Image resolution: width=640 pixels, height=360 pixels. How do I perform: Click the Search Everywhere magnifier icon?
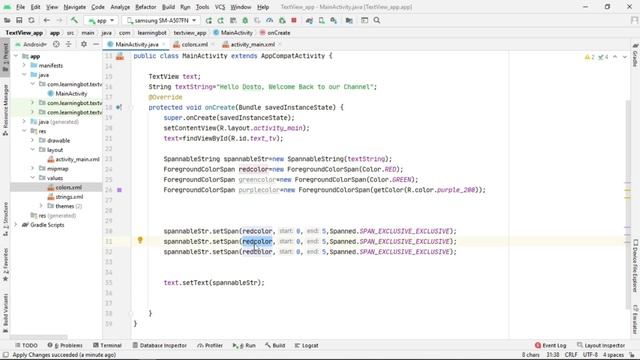click(377, 20)
